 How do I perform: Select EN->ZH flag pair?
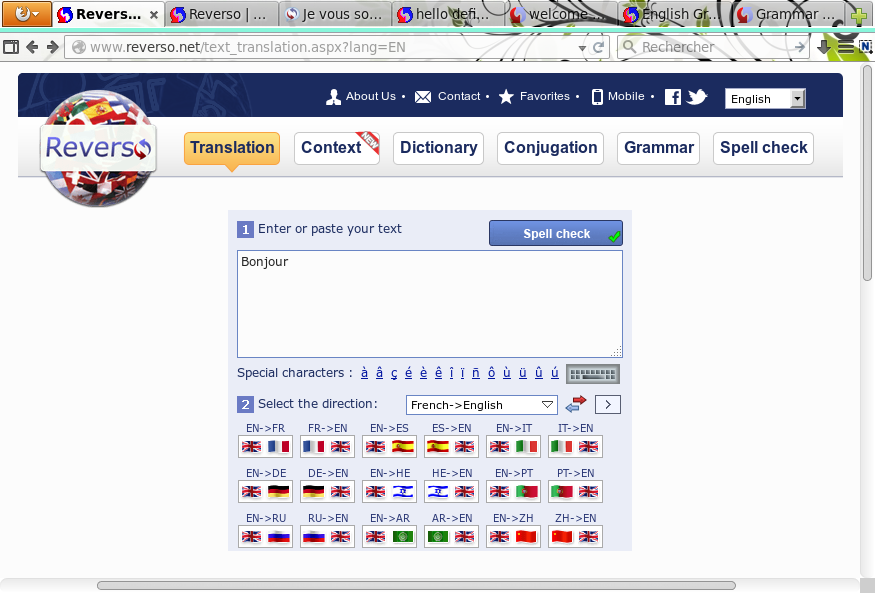point(513,537)
